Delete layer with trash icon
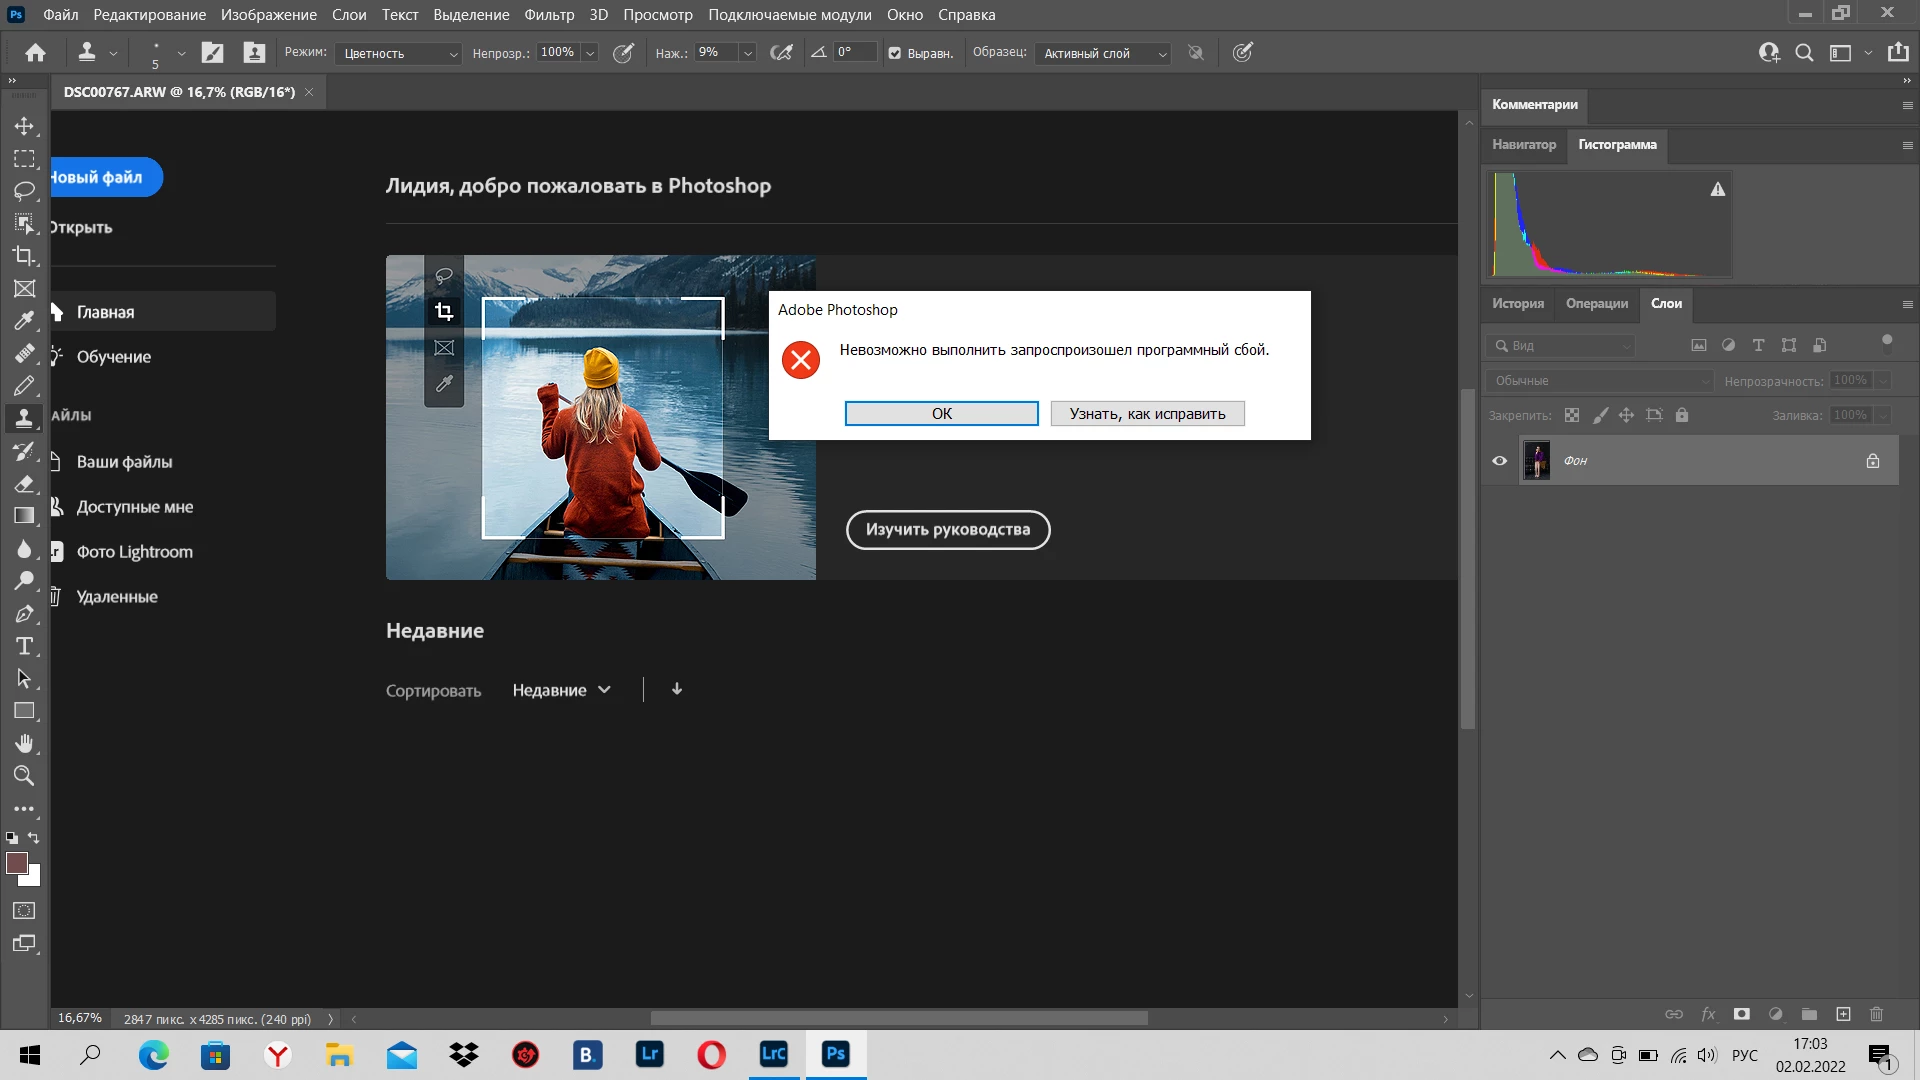Screen dimensions: 1920x1080 pyautogui.click(x=1876, y=1014)
